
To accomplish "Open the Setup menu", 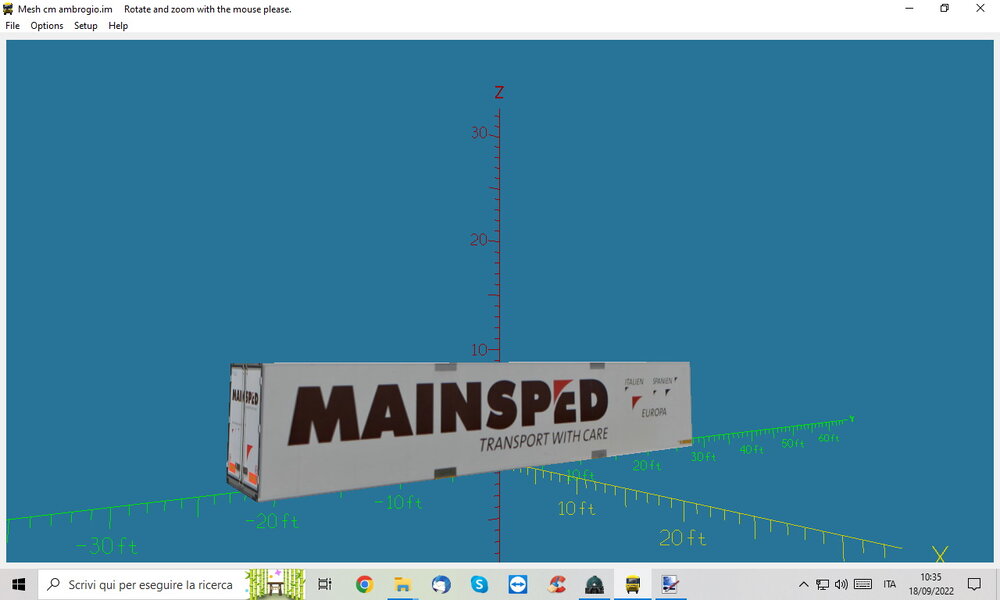I will pyautogui.click(x=85, y=26).
